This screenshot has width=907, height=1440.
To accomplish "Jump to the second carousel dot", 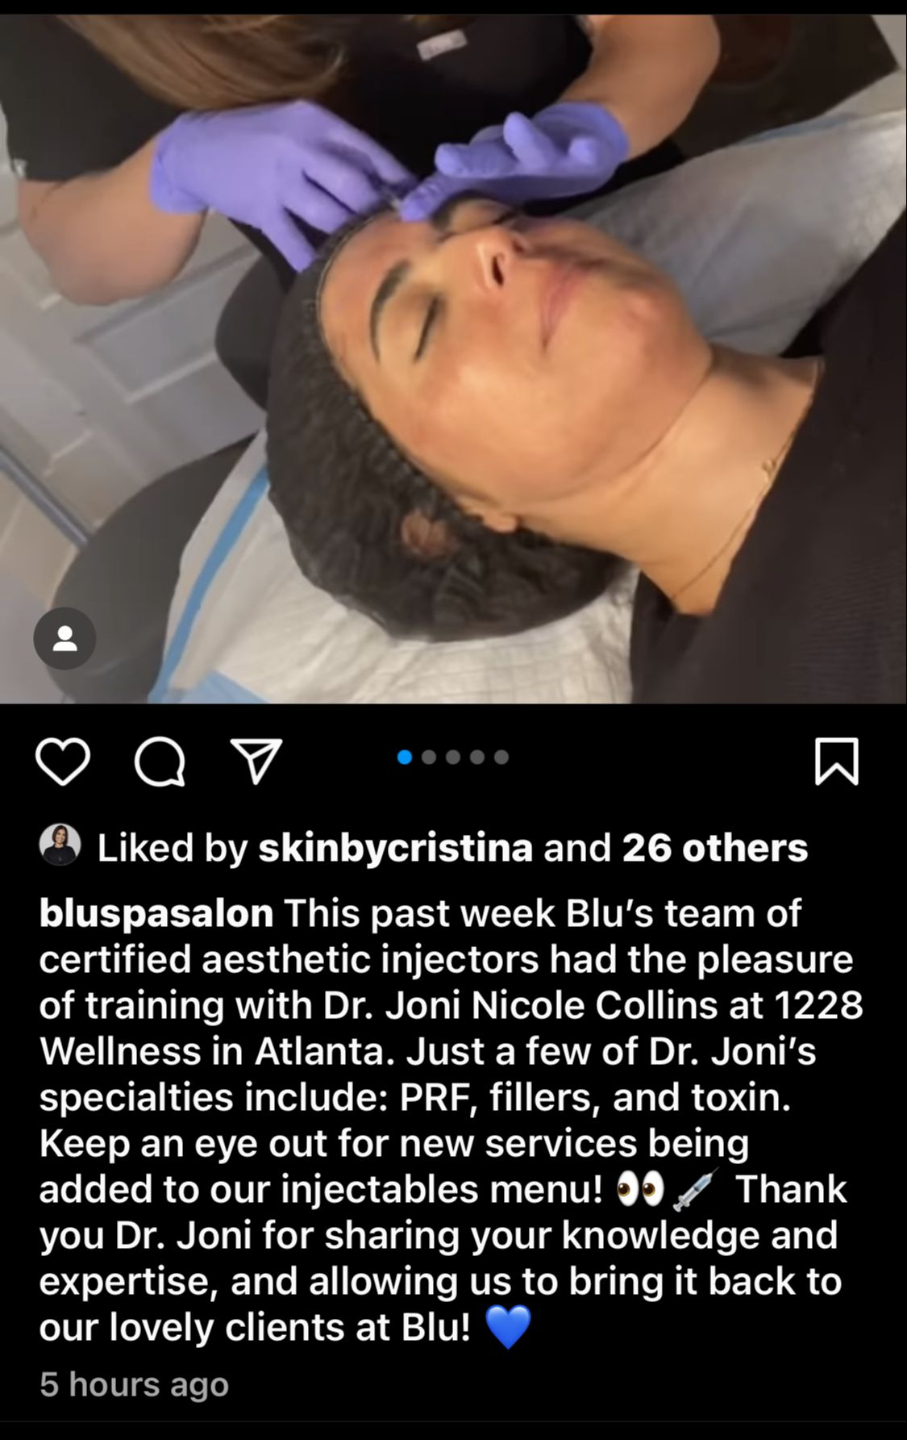I will click(429, 757).
